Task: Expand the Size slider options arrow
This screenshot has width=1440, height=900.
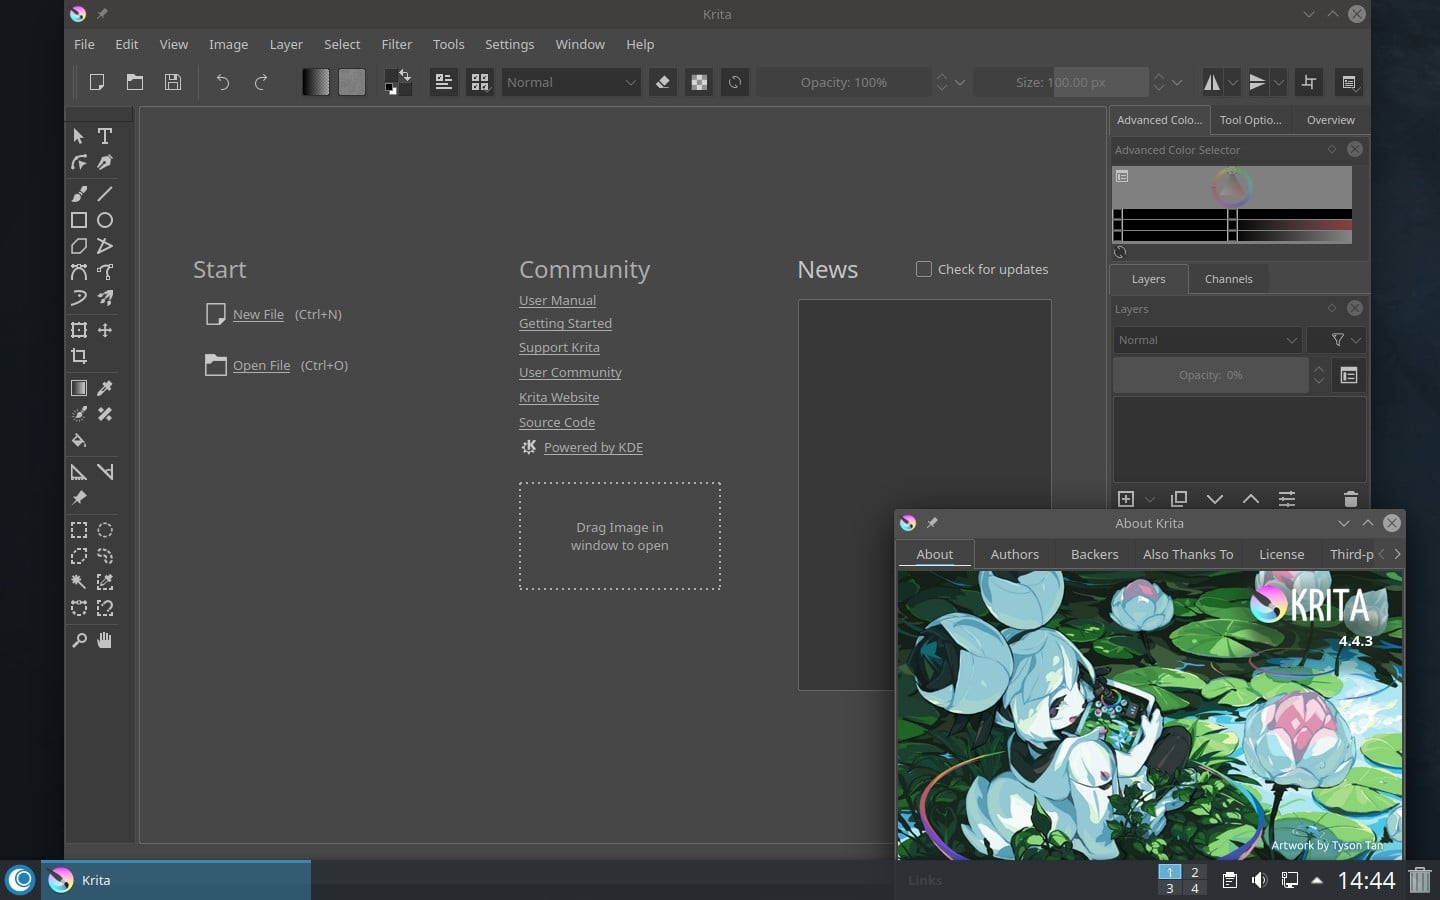Action: [1177, 82]
